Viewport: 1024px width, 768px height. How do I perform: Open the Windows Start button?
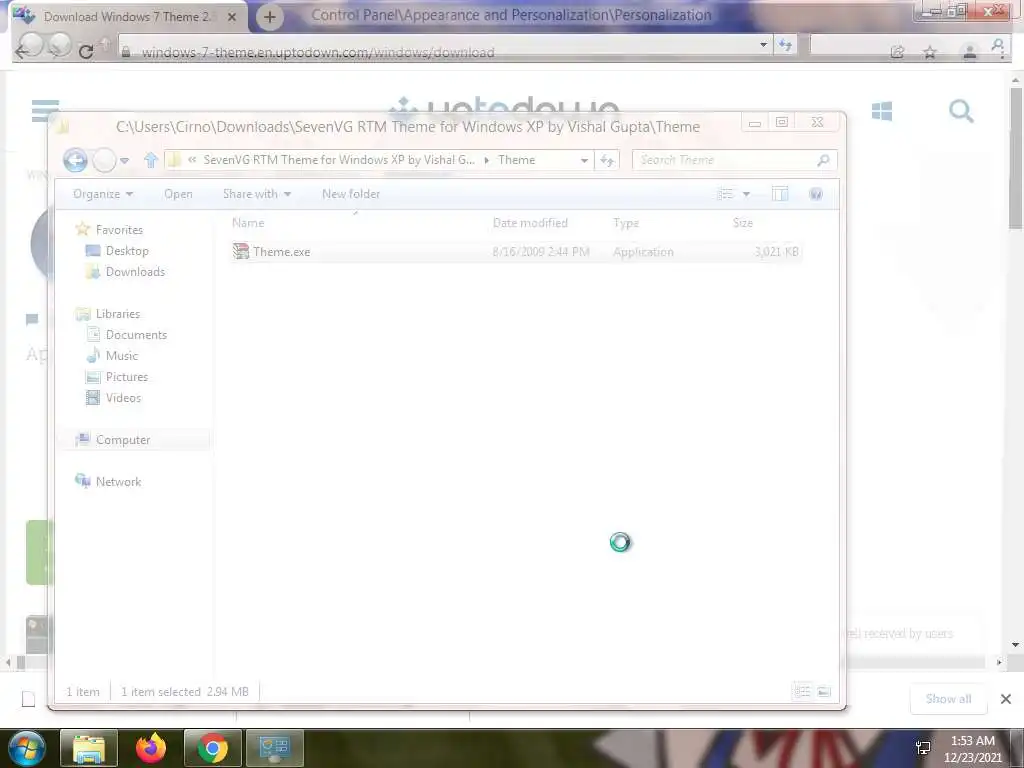[27, 748]
